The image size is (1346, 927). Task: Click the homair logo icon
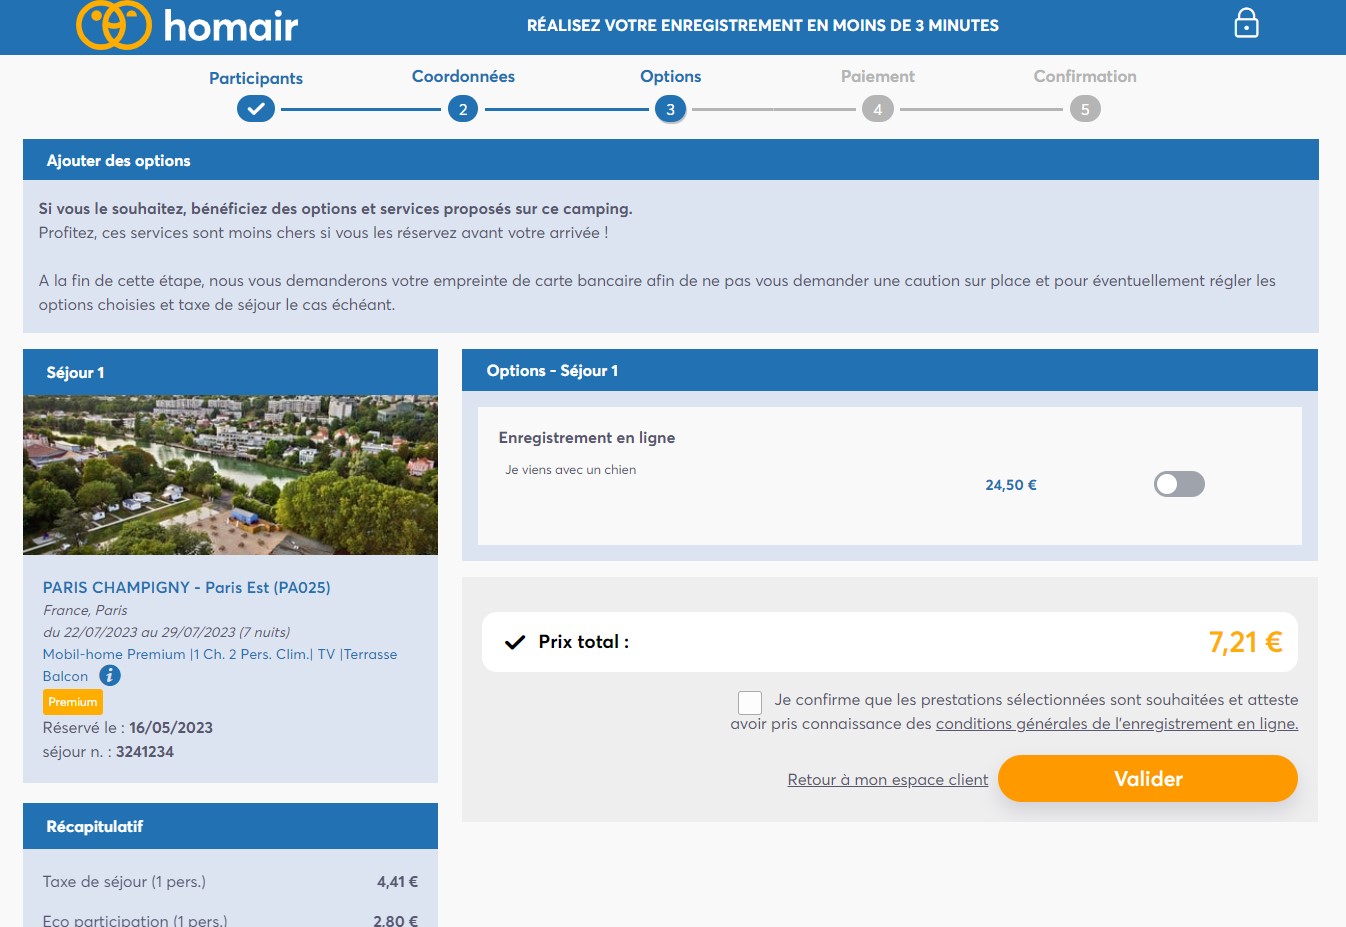114,25
